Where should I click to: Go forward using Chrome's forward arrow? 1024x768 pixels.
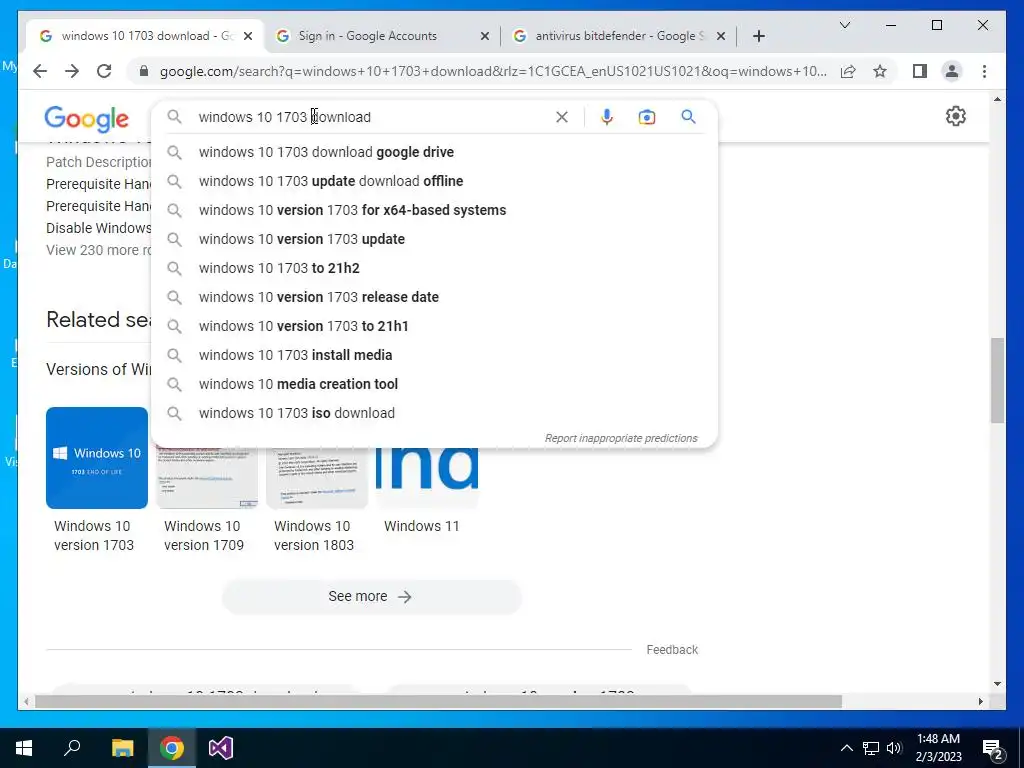72,71
